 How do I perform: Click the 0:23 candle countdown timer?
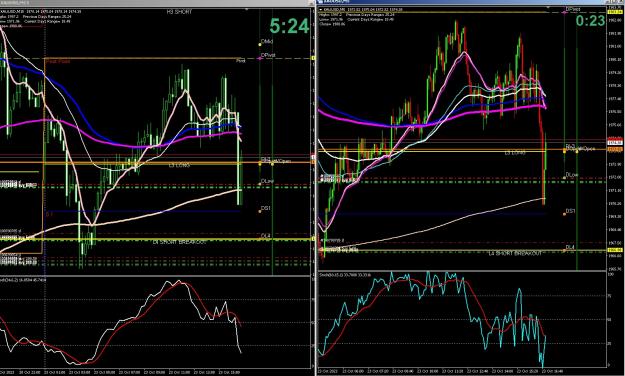(x=590, y=21)
